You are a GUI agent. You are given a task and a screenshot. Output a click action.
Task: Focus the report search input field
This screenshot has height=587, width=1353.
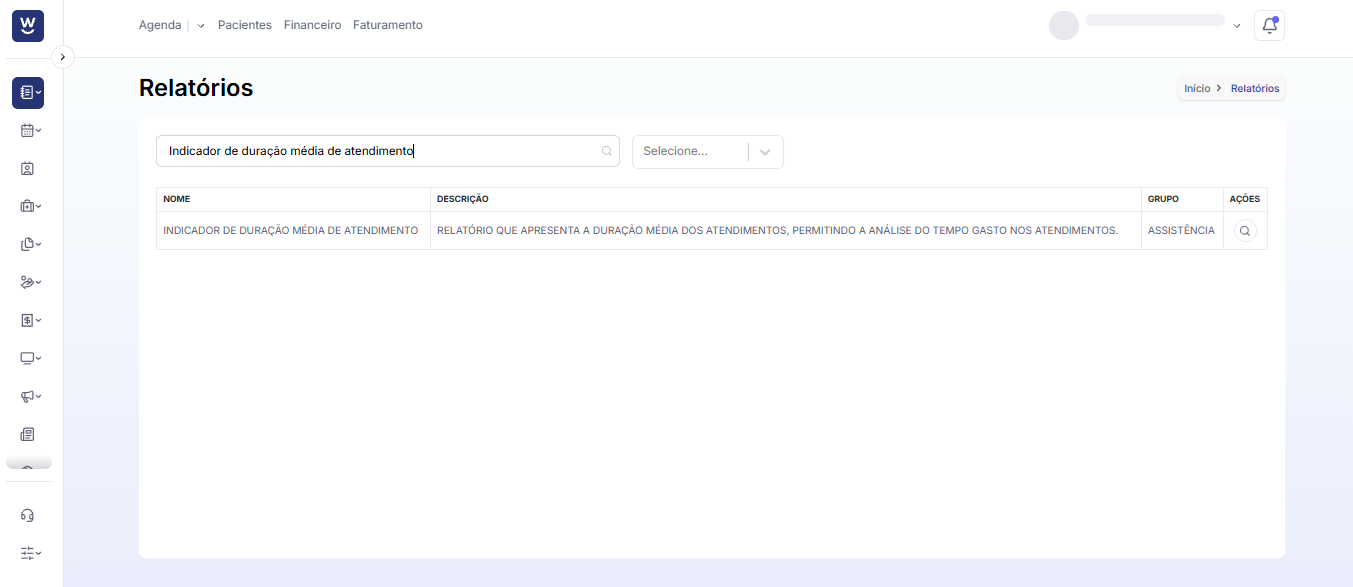tap(388, 151)
